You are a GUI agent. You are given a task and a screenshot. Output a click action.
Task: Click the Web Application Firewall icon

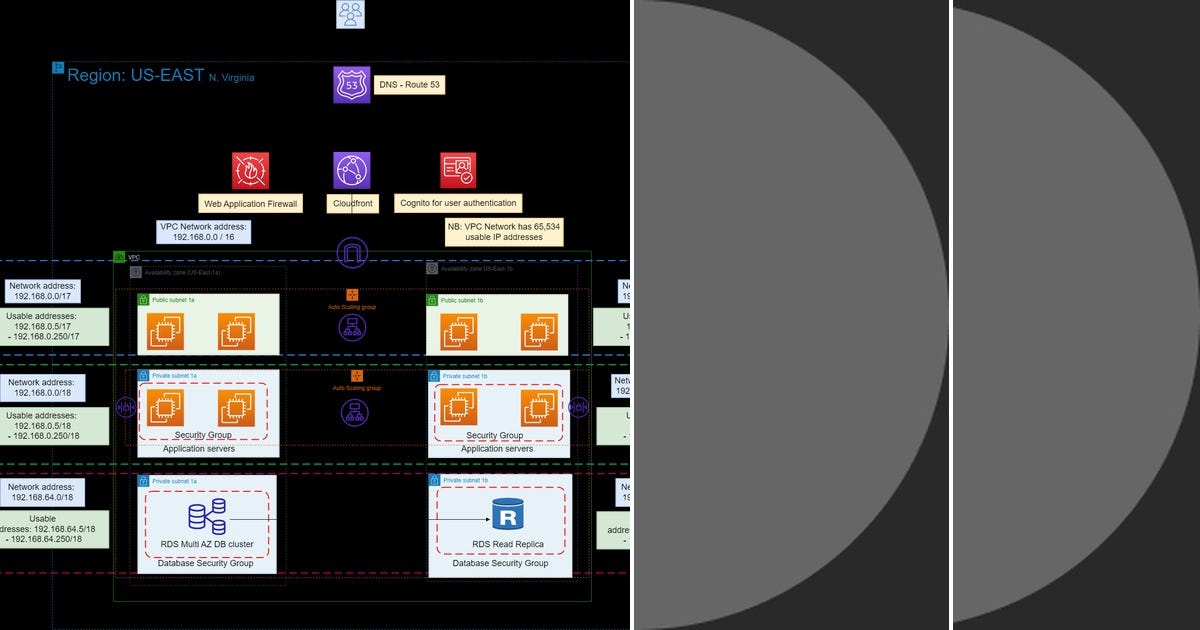tap(249, 170)
